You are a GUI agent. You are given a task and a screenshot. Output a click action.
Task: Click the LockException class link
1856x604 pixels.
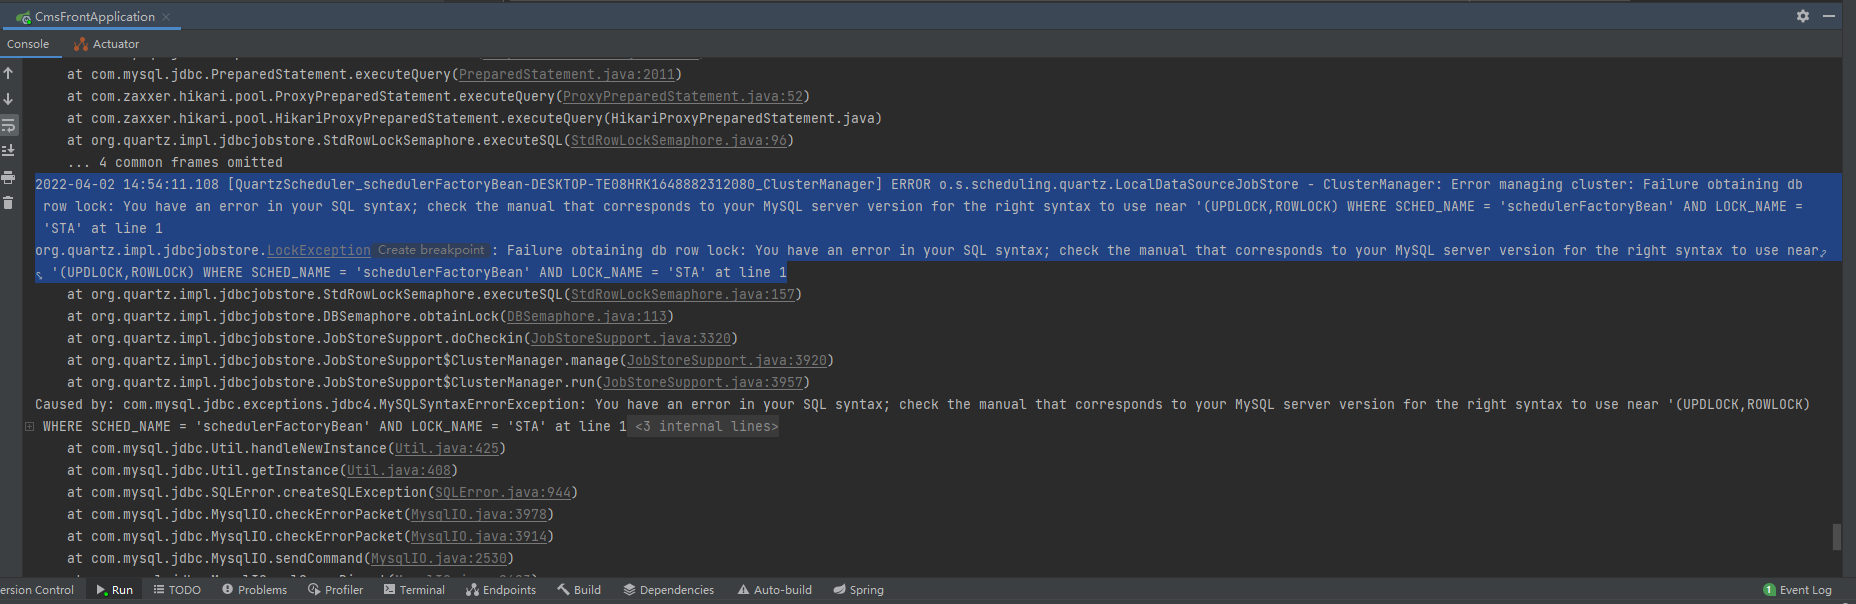(x=318, y=251)
